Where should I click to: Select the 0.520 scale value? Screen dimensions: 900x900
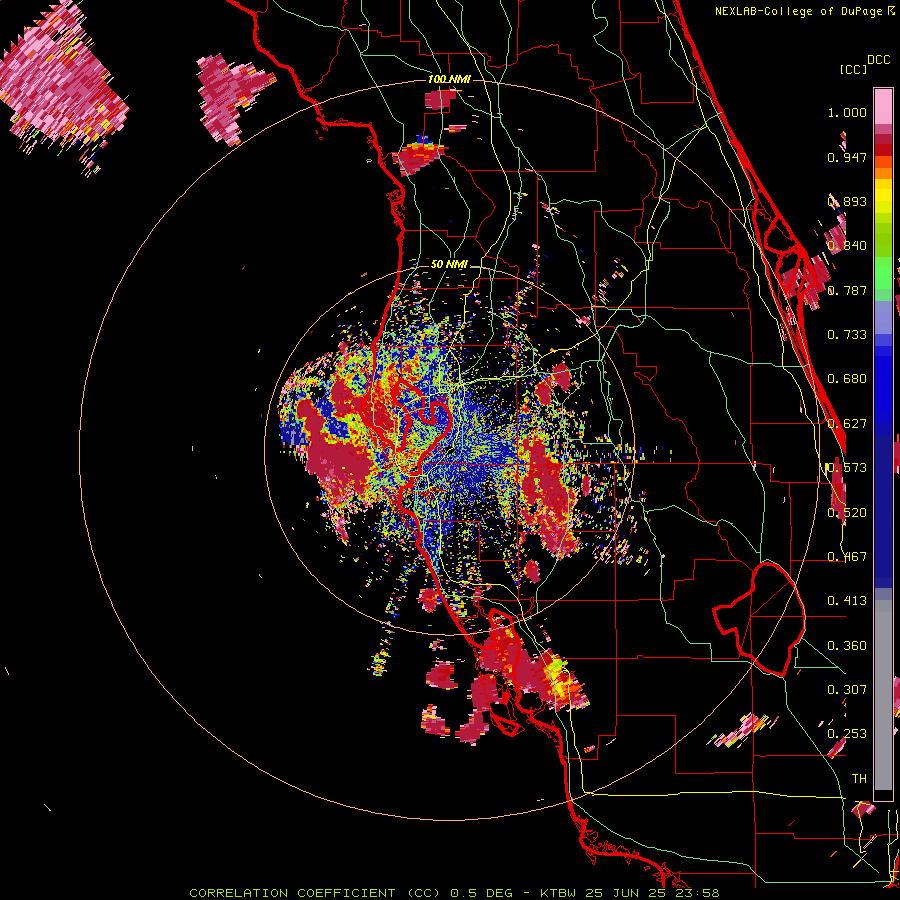click(847, 513)
